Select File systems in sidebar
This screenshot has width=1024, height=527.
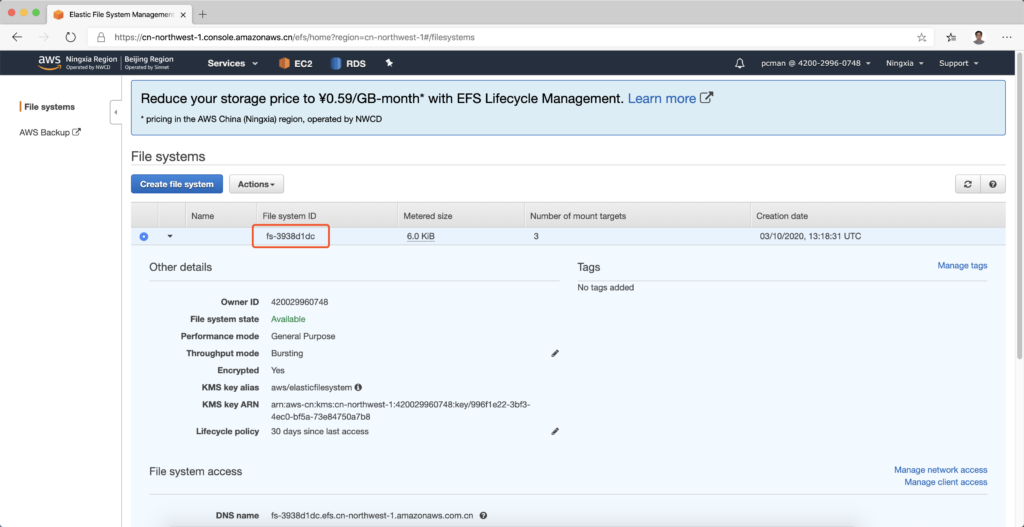coord(49,107)
